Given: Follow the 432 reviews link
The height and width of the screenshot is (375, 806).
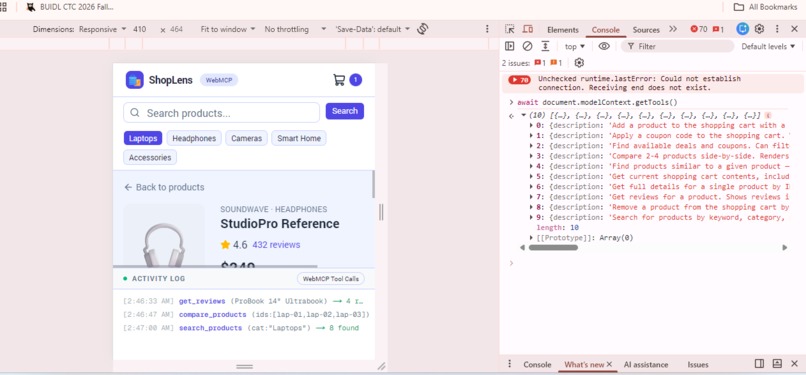Looking at the screenshot, I should [x=277, y=245].
